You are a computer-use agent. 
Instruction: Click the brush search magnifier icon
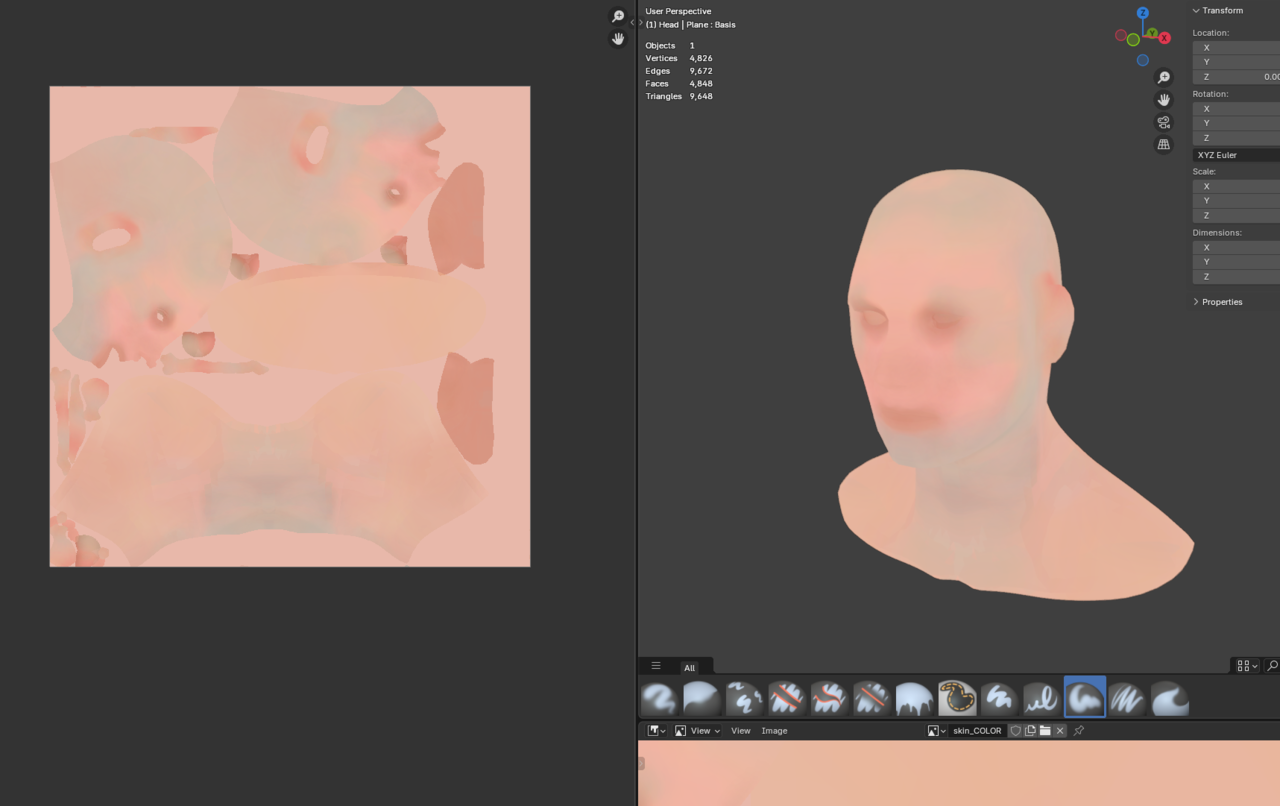(x=1272, y=666)
